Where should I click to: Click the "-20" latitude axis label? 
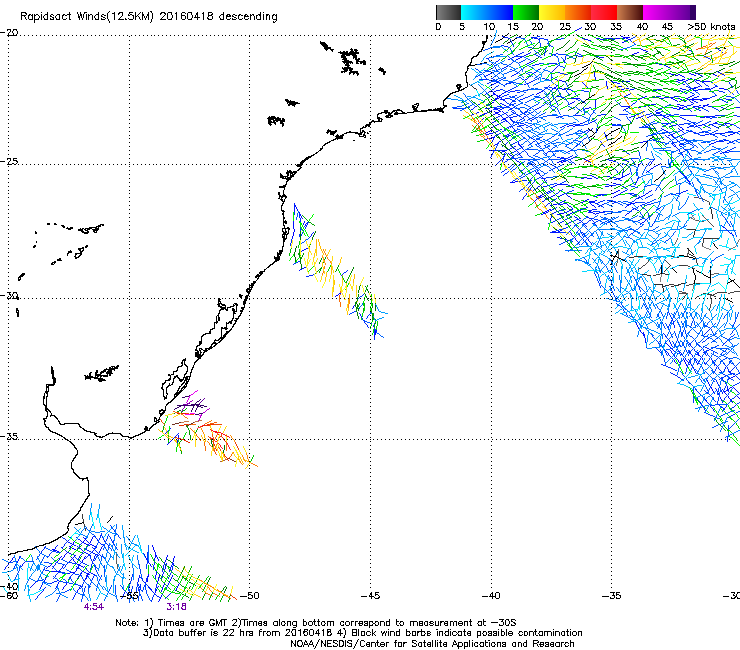coord(9,33)
